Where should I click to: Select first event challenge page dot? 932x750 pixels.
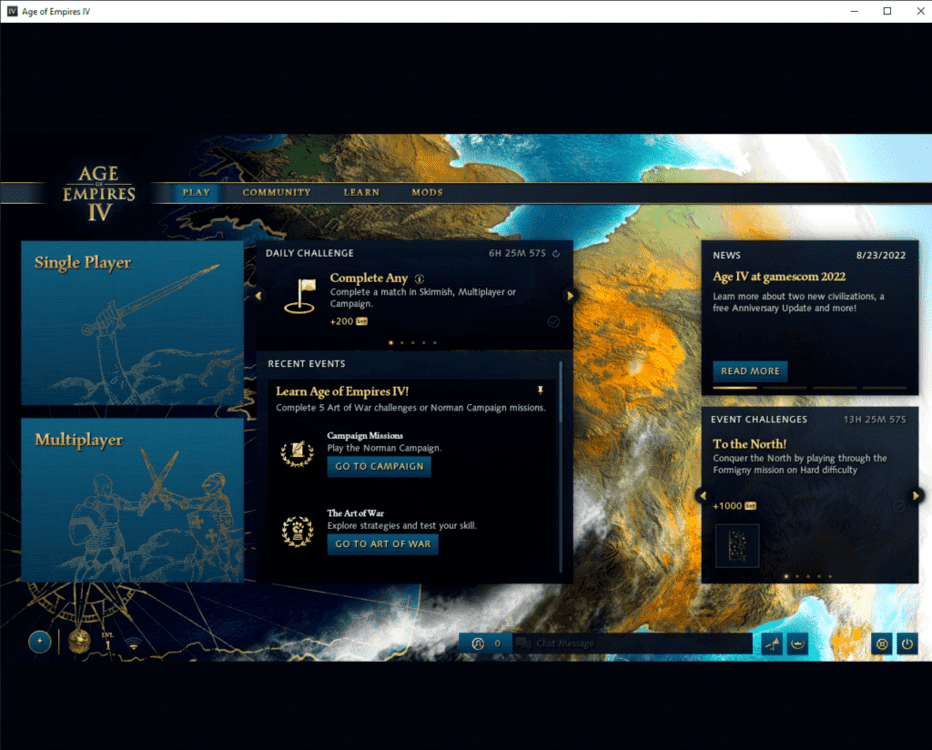tap(786, 576)
